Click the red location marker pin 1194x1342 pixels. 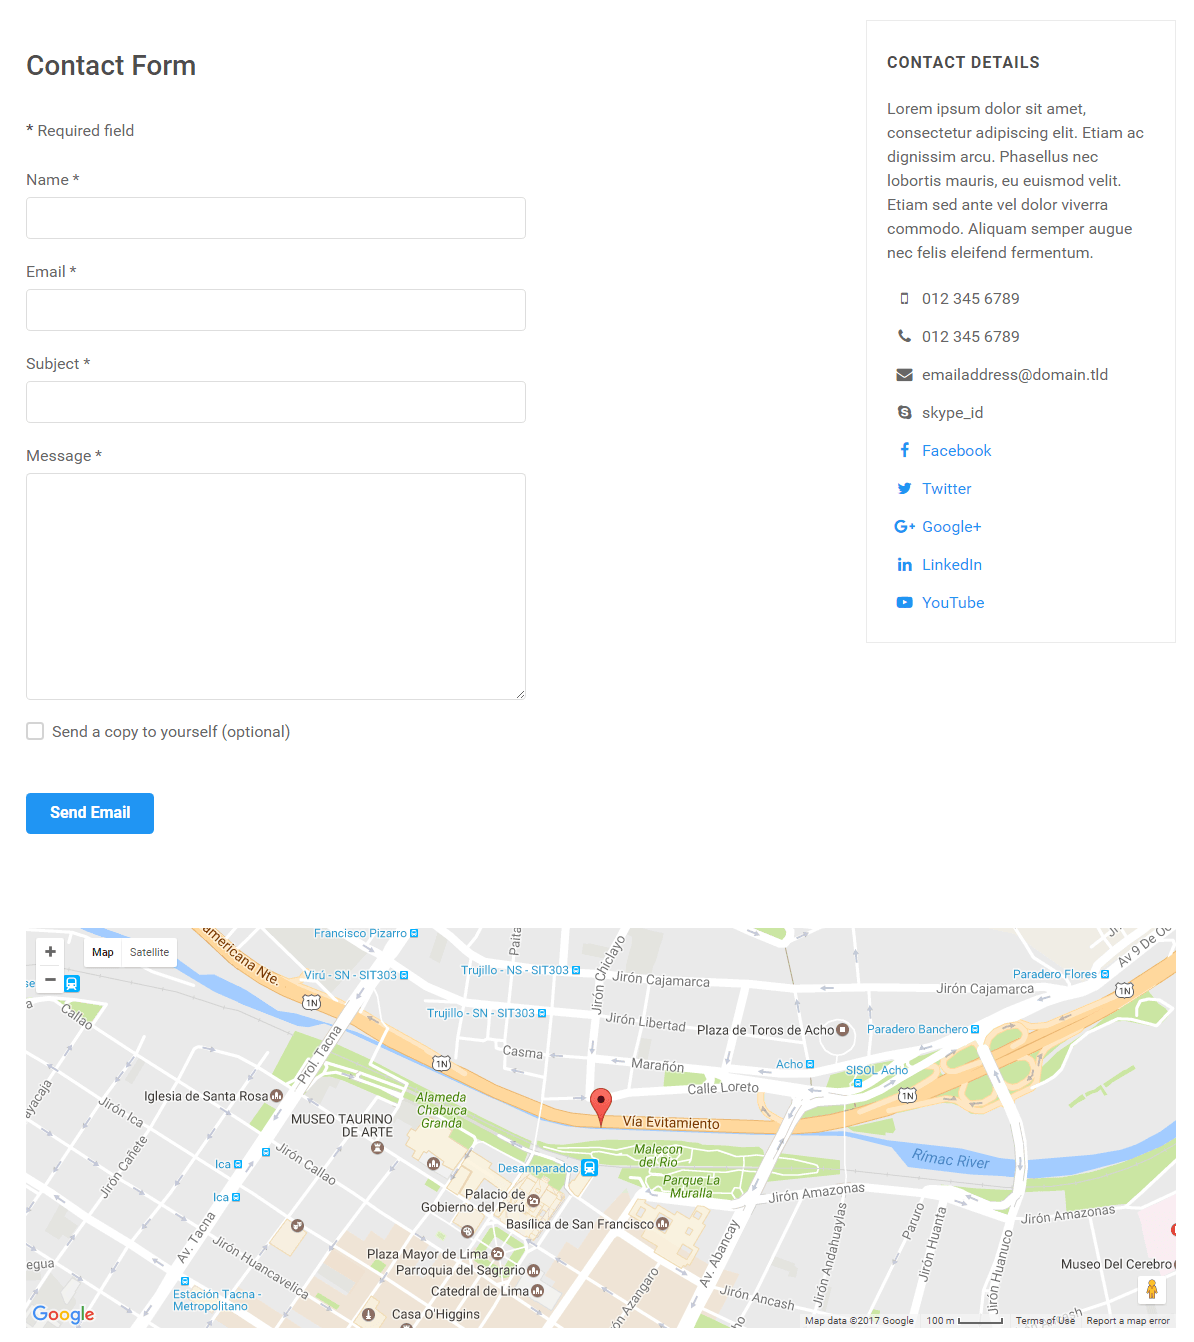point(601,1106)
